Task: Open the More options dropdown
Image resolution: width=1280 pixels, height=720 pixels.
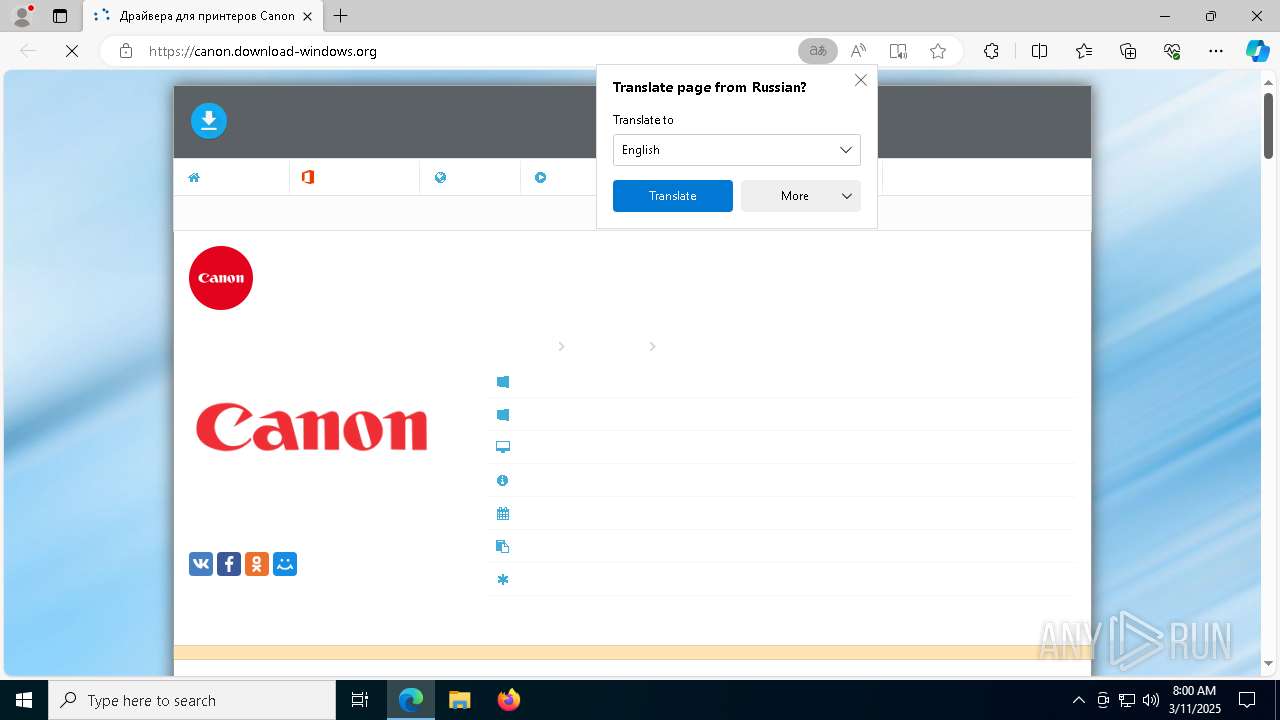Action: 801,196
